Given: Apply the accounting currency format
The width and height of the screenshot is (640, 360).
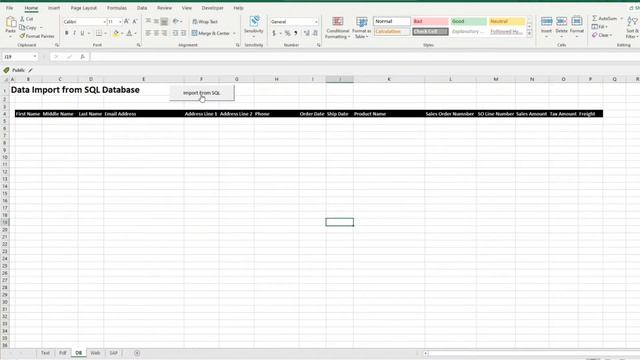Looking at the screenshot, I should coord(274,33).
